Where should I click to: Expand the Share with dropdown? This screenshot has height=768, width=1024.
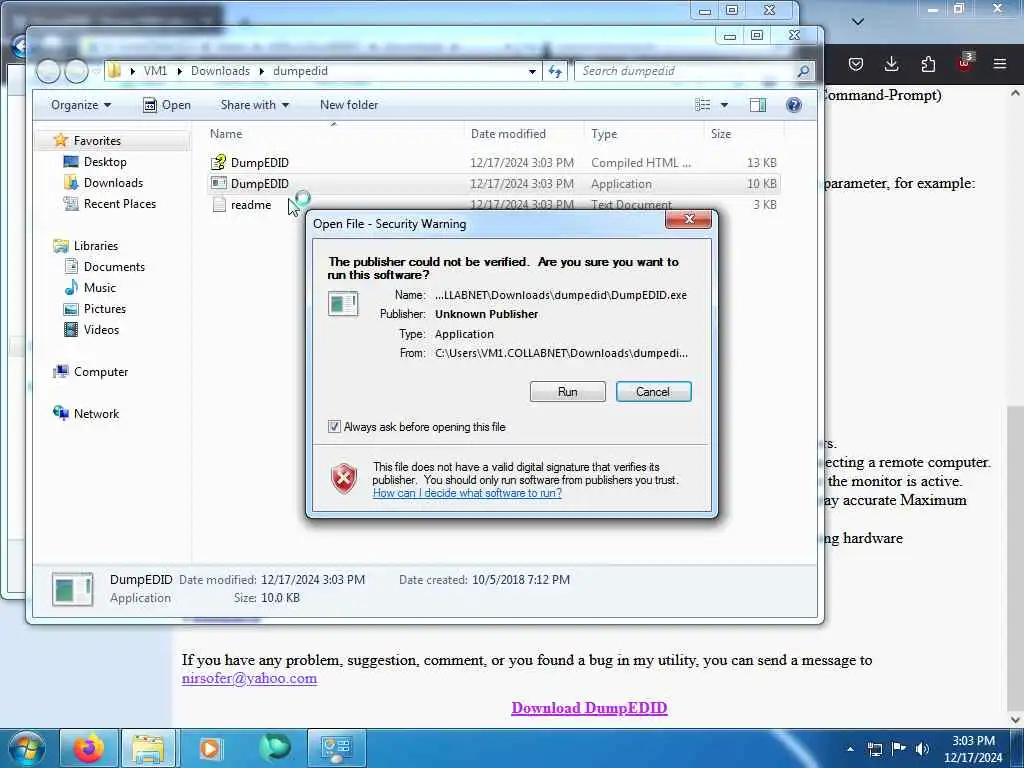tap(255, 105)
